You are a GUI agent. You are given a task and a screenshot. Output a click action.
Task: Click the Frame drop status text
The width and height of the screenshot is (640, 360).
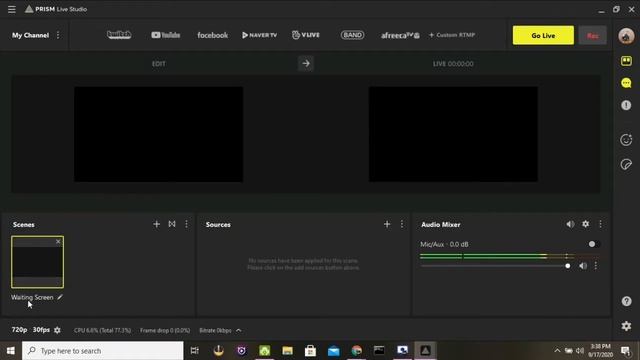click(x=165, y=330)
